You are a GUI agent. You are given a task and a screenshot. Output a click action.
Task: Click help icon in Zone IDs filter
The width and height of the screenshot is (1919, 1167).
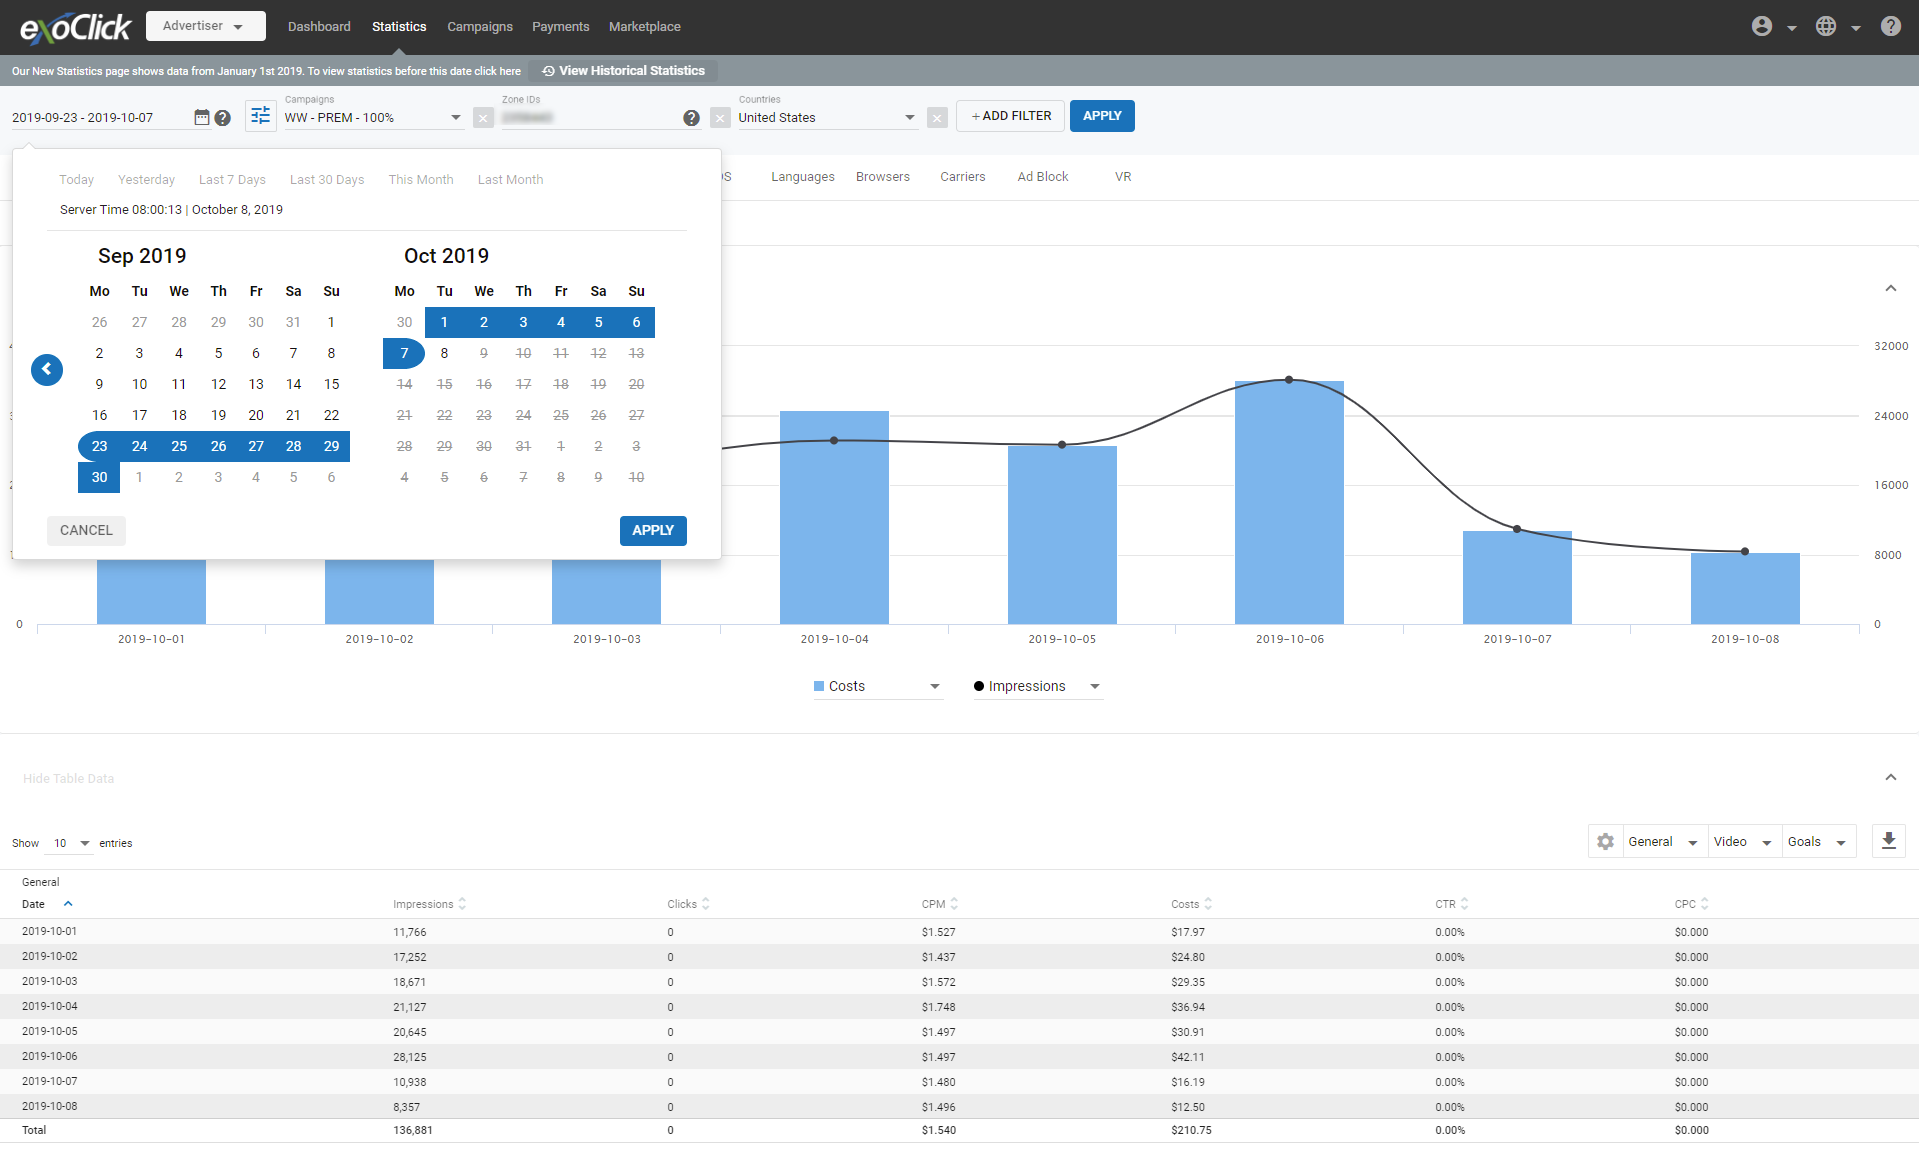pyautogui.click(x=691, y=118)
